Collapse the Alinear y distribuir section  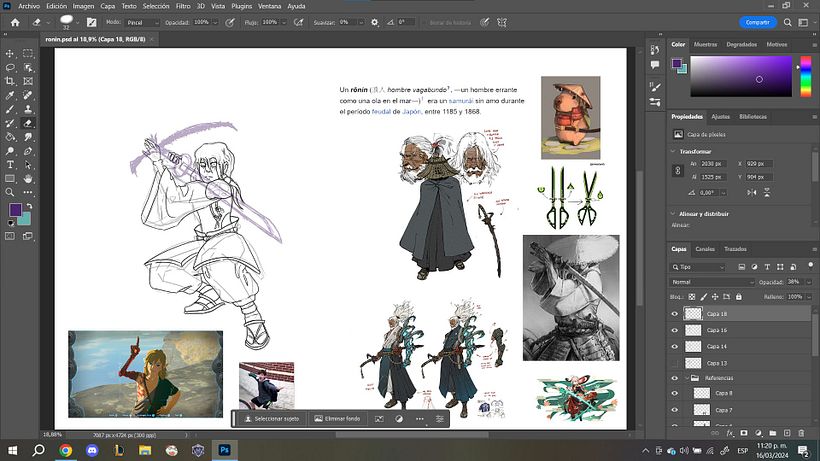(673, 214)
